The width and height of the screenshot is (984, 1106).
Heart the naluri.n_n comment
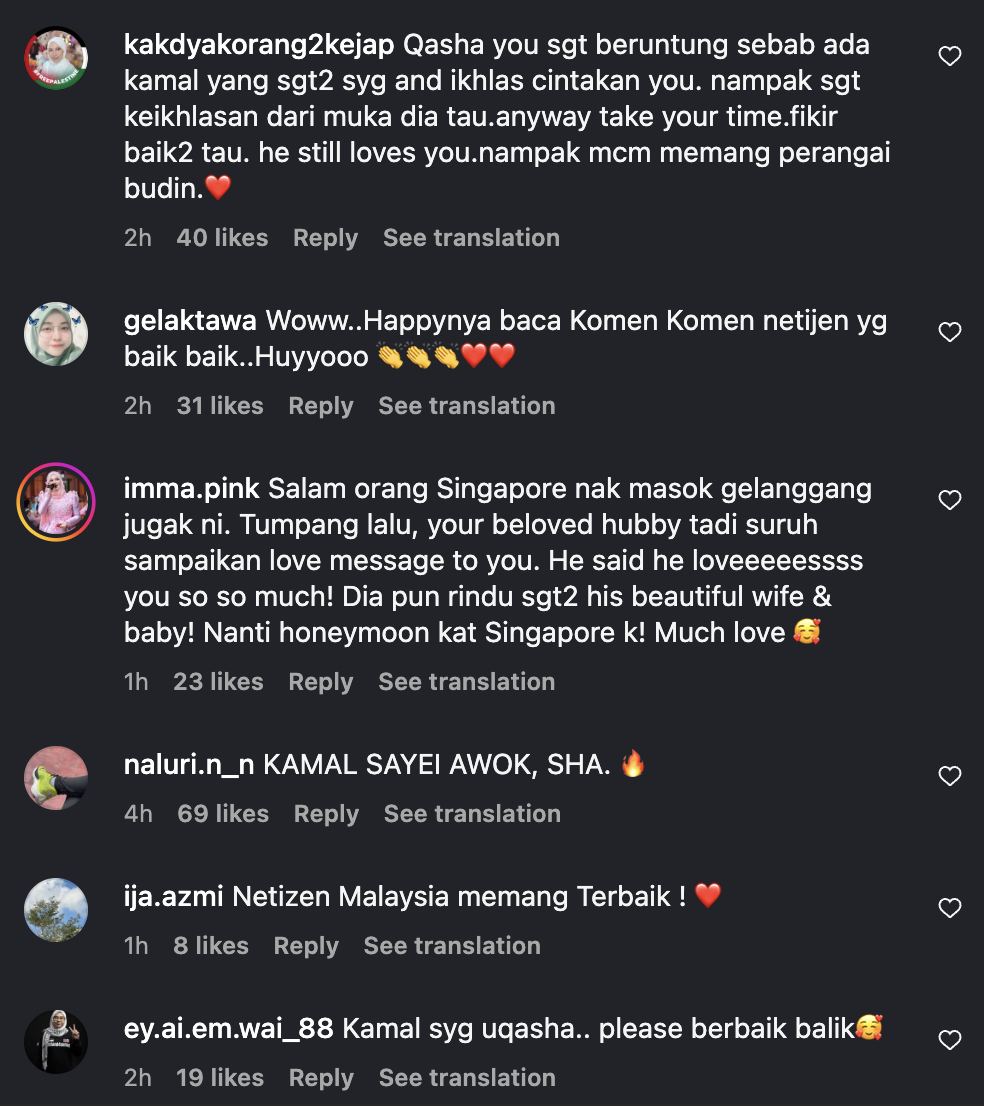(x=949, y=776)
